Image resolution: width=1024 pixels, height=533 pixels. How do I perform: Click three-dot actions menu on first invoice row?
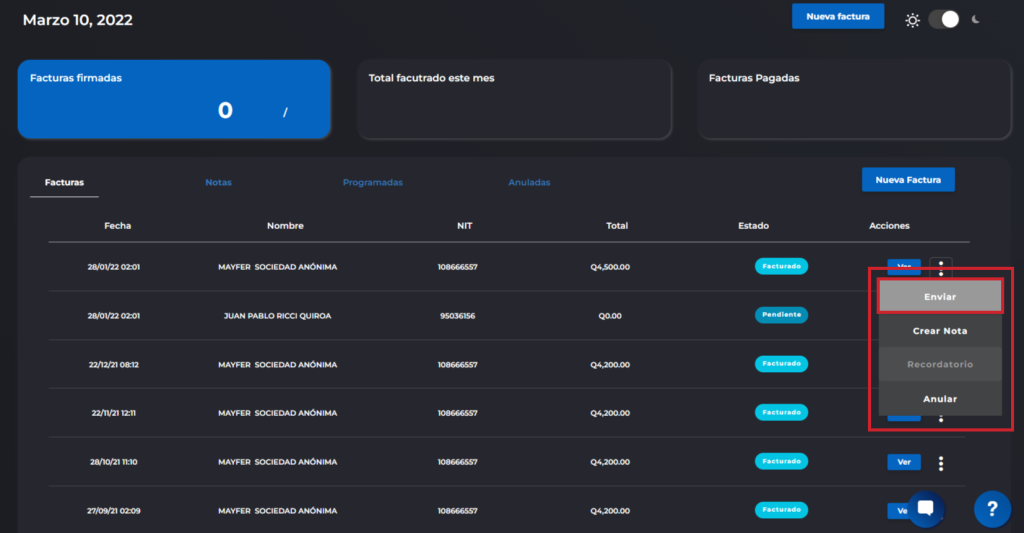coord(940,267)
